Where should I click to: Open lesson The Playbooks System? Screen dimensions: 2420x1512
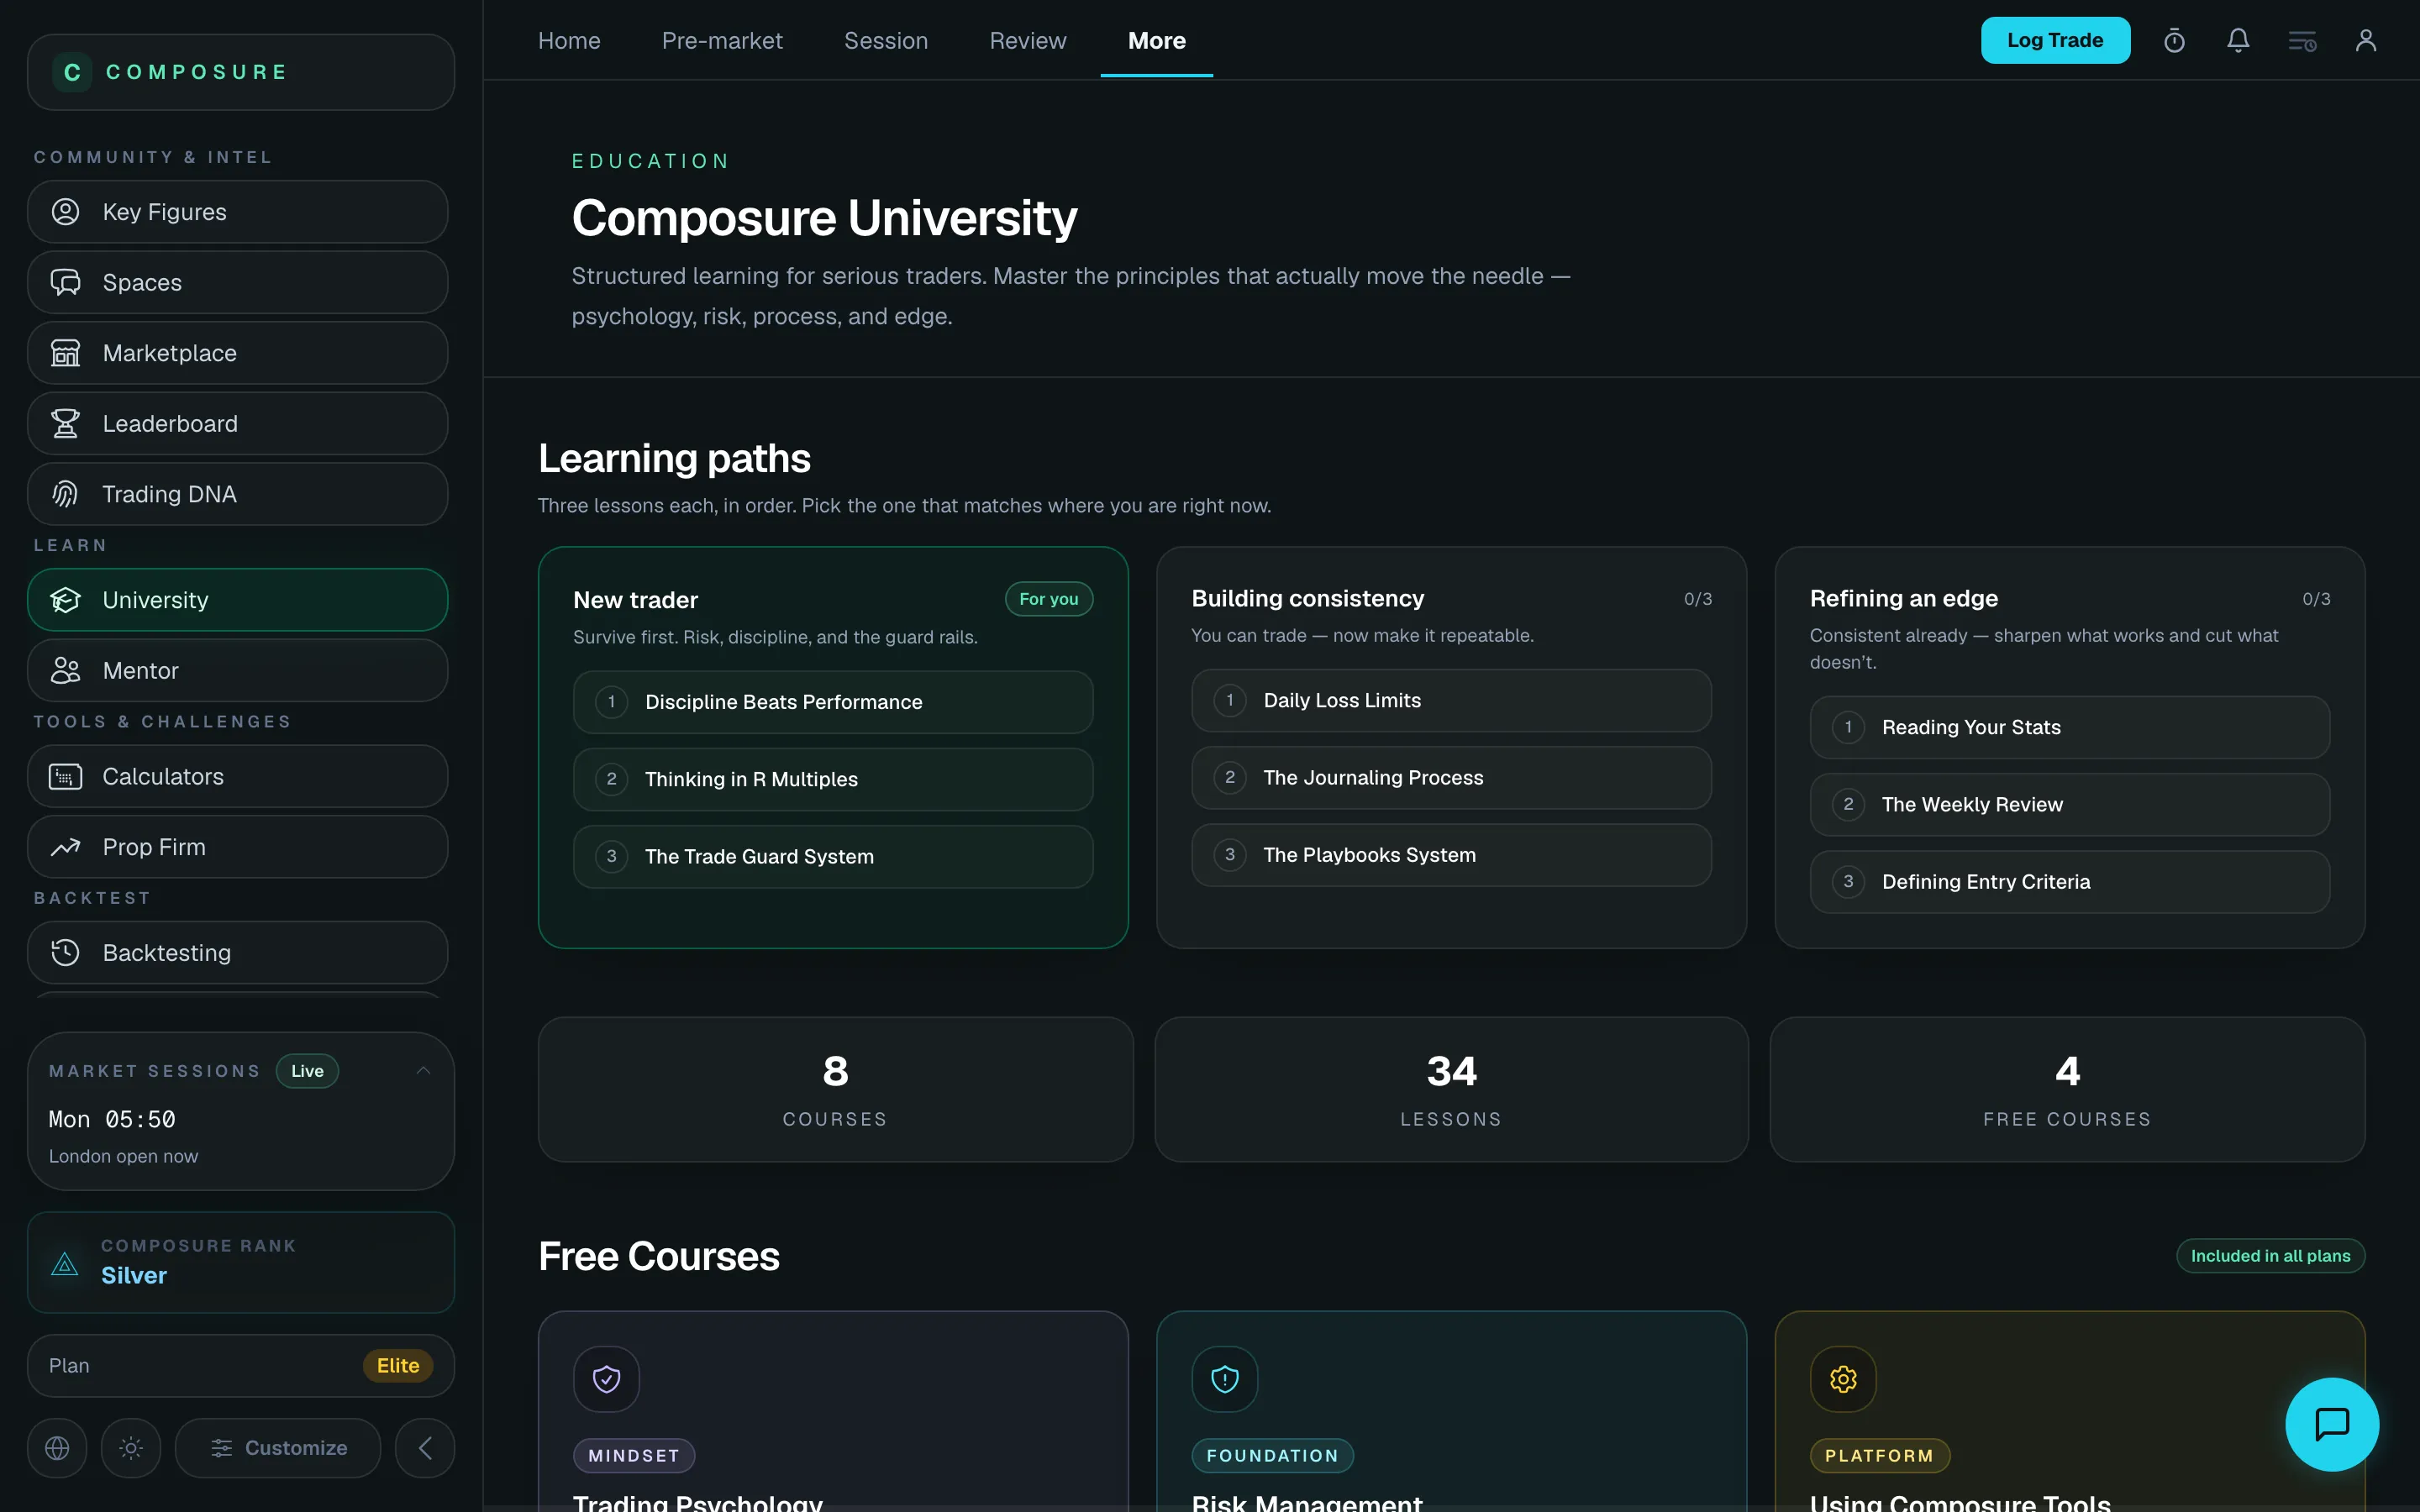point(1451,855)
